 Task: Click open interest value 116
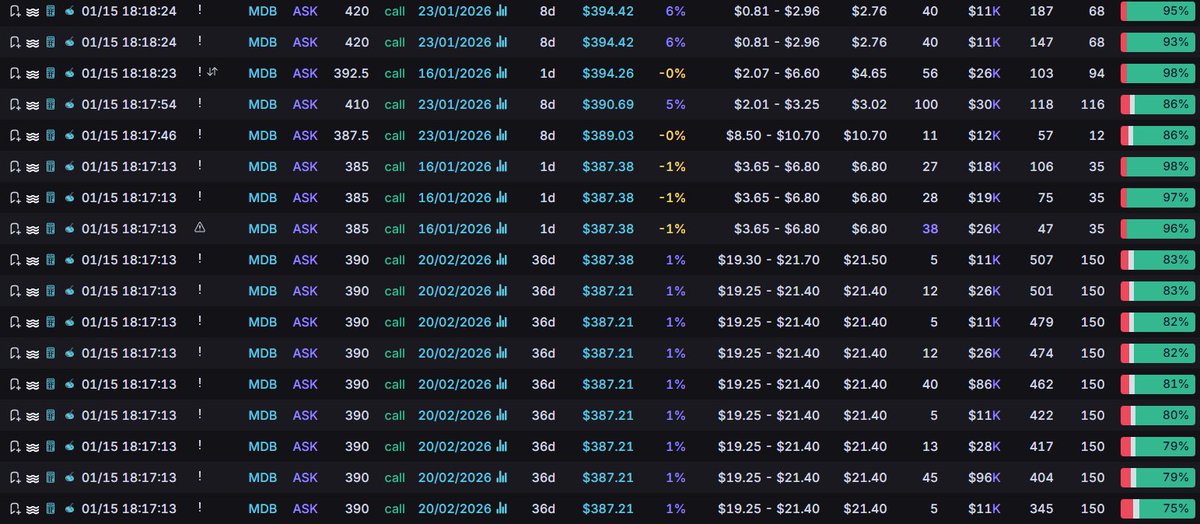point(1093,105)
